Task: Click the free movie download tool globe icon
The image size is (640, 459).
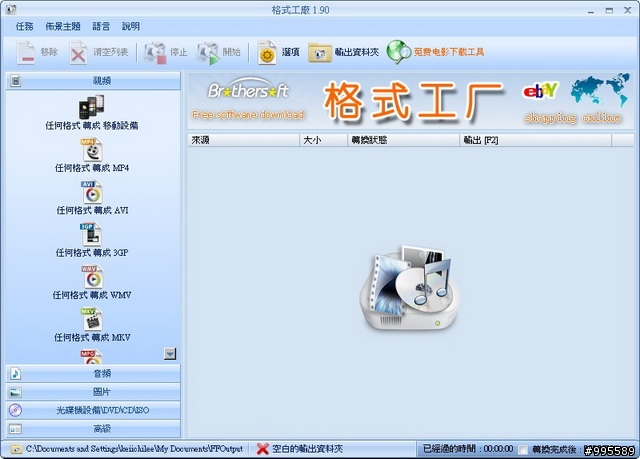Action: point(398,52)
